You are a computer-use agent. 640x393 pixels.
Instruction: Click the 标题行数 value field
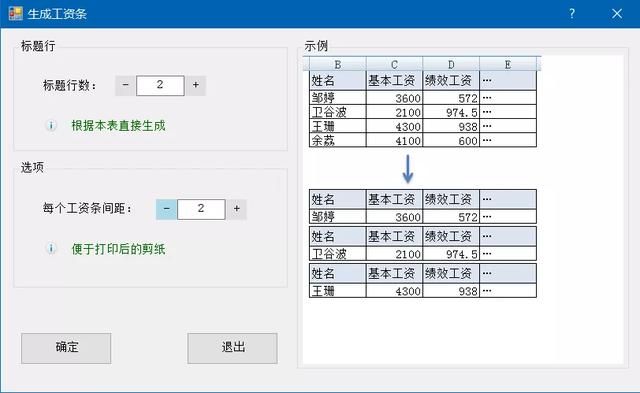[160, 85]
